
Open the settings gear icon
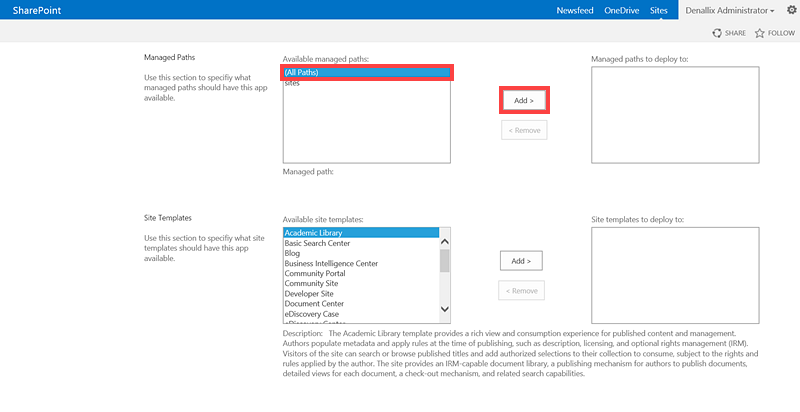(791, 10)
